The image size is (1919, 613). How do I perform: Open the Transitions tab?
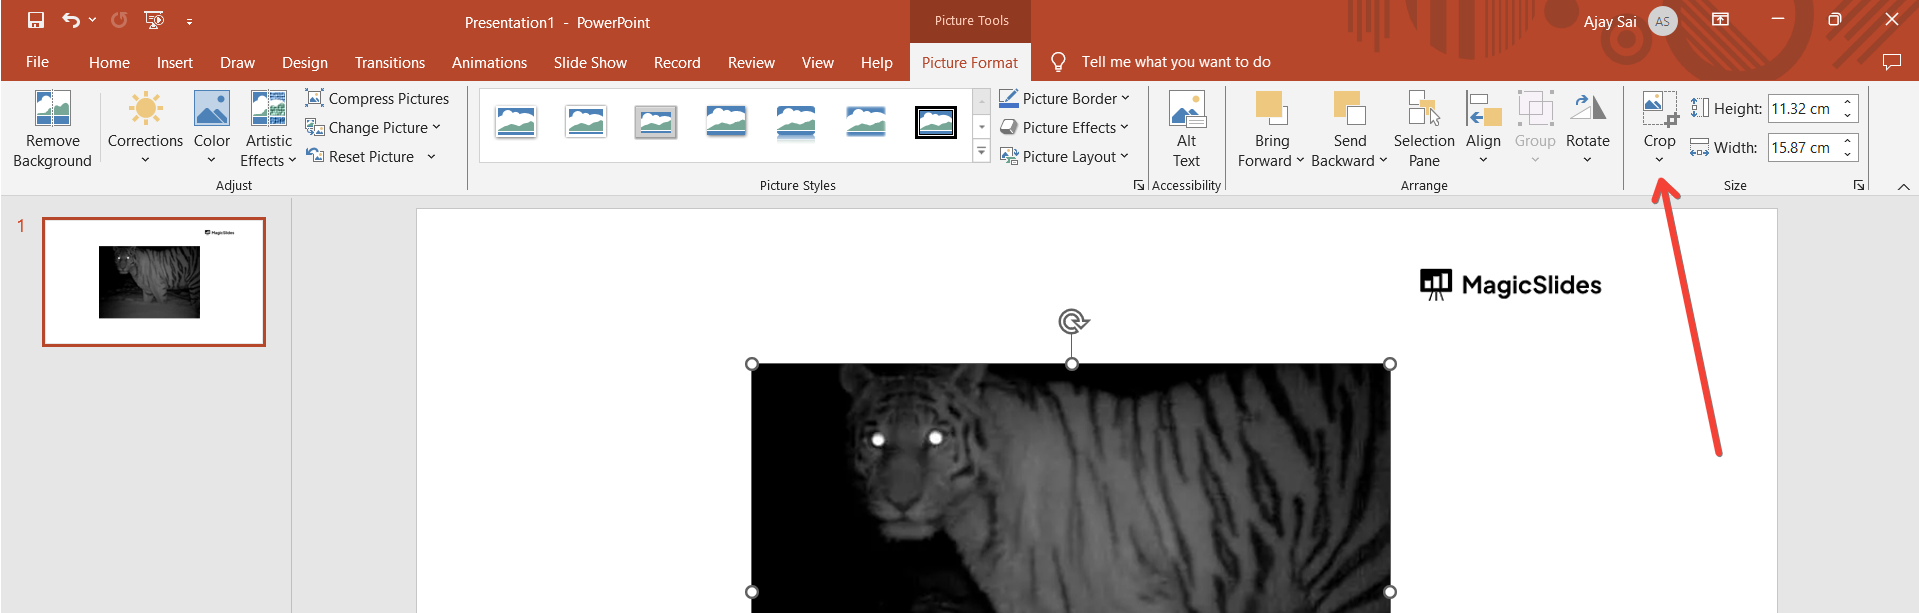tap(390, 62)
